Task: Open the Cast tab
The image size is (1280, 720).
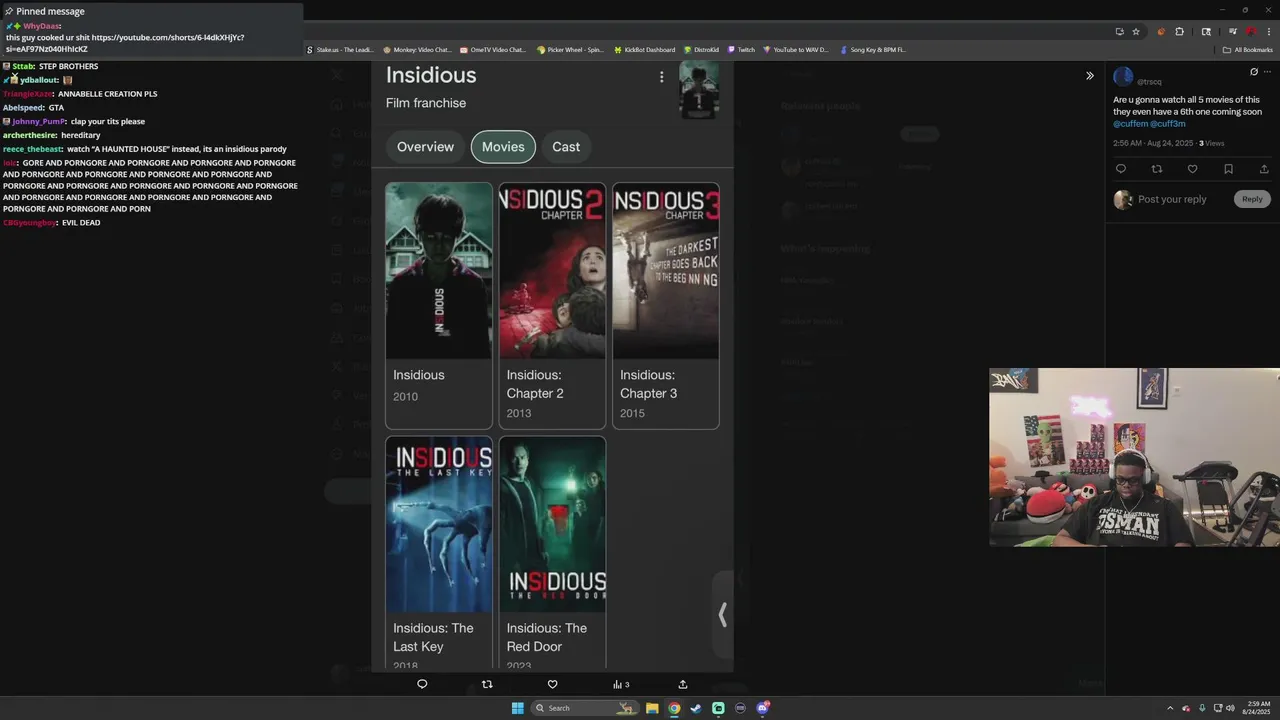Action: (x=566, y=147)
